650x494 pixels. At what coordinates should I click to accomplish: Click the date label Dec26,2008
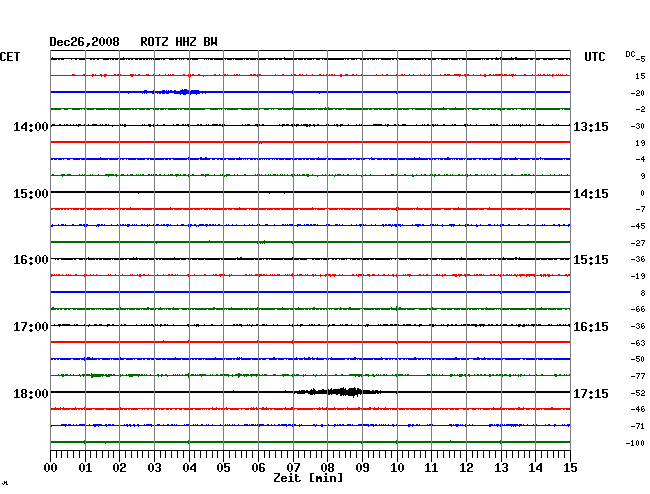84,42
